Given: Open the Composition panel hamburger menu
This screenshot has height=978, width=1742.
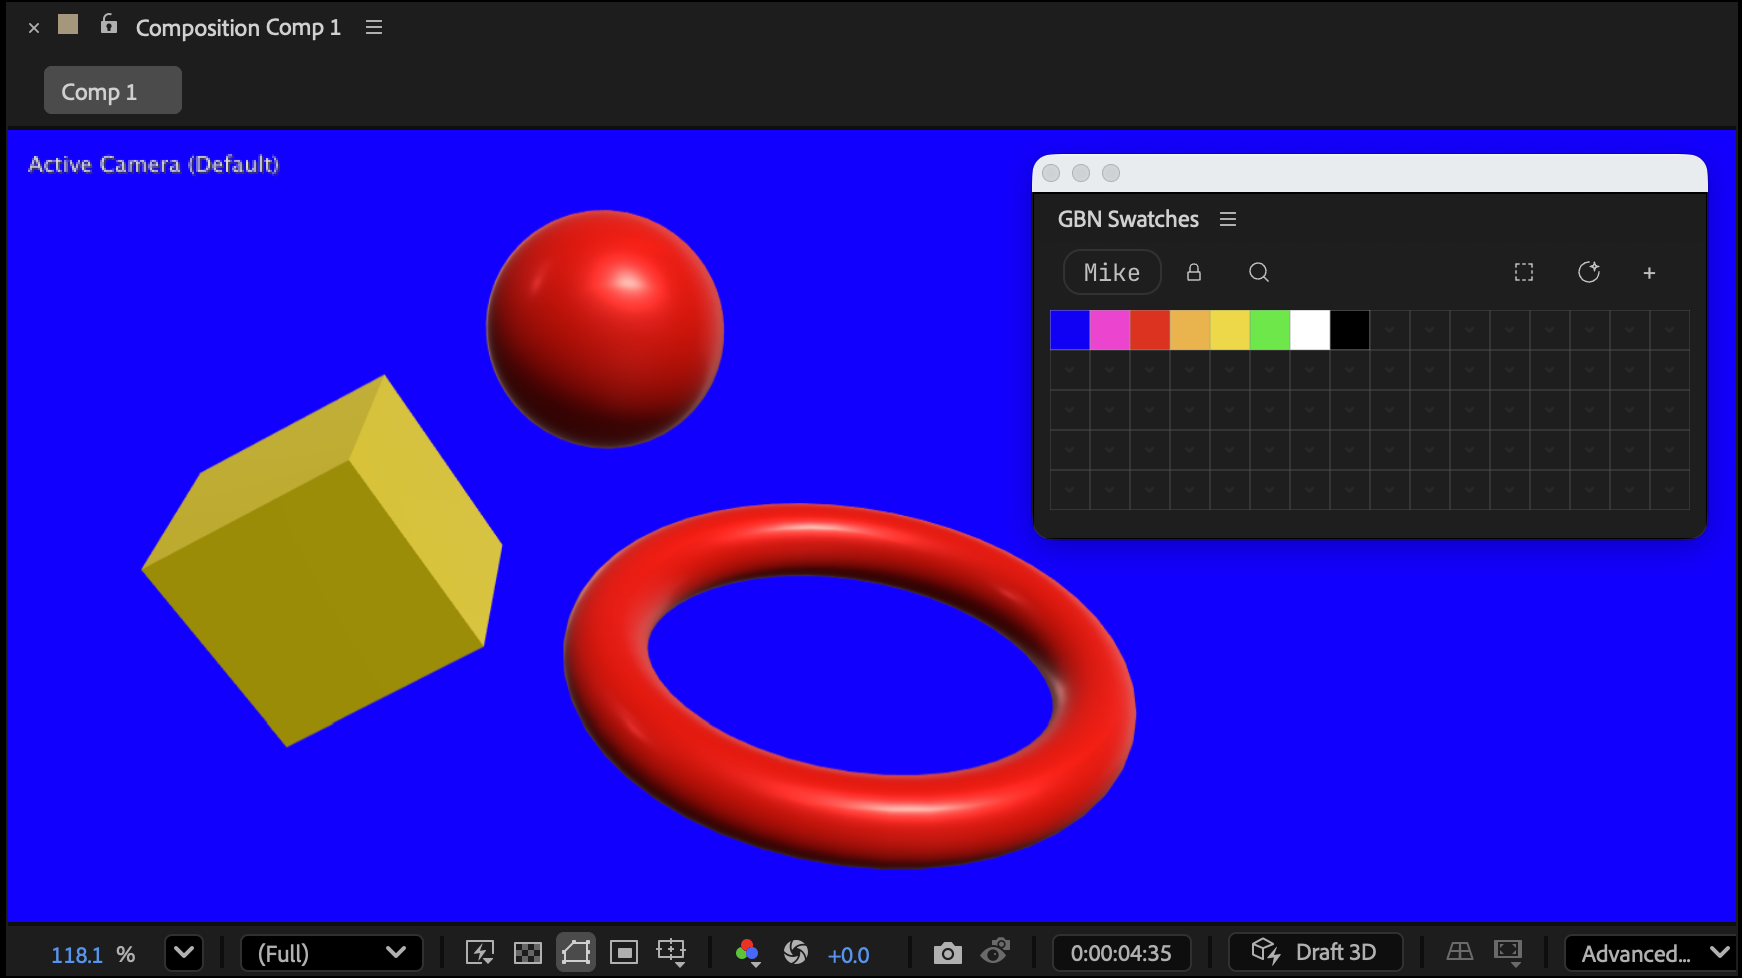Looking at the screenshot, I should tap(373, 27).
